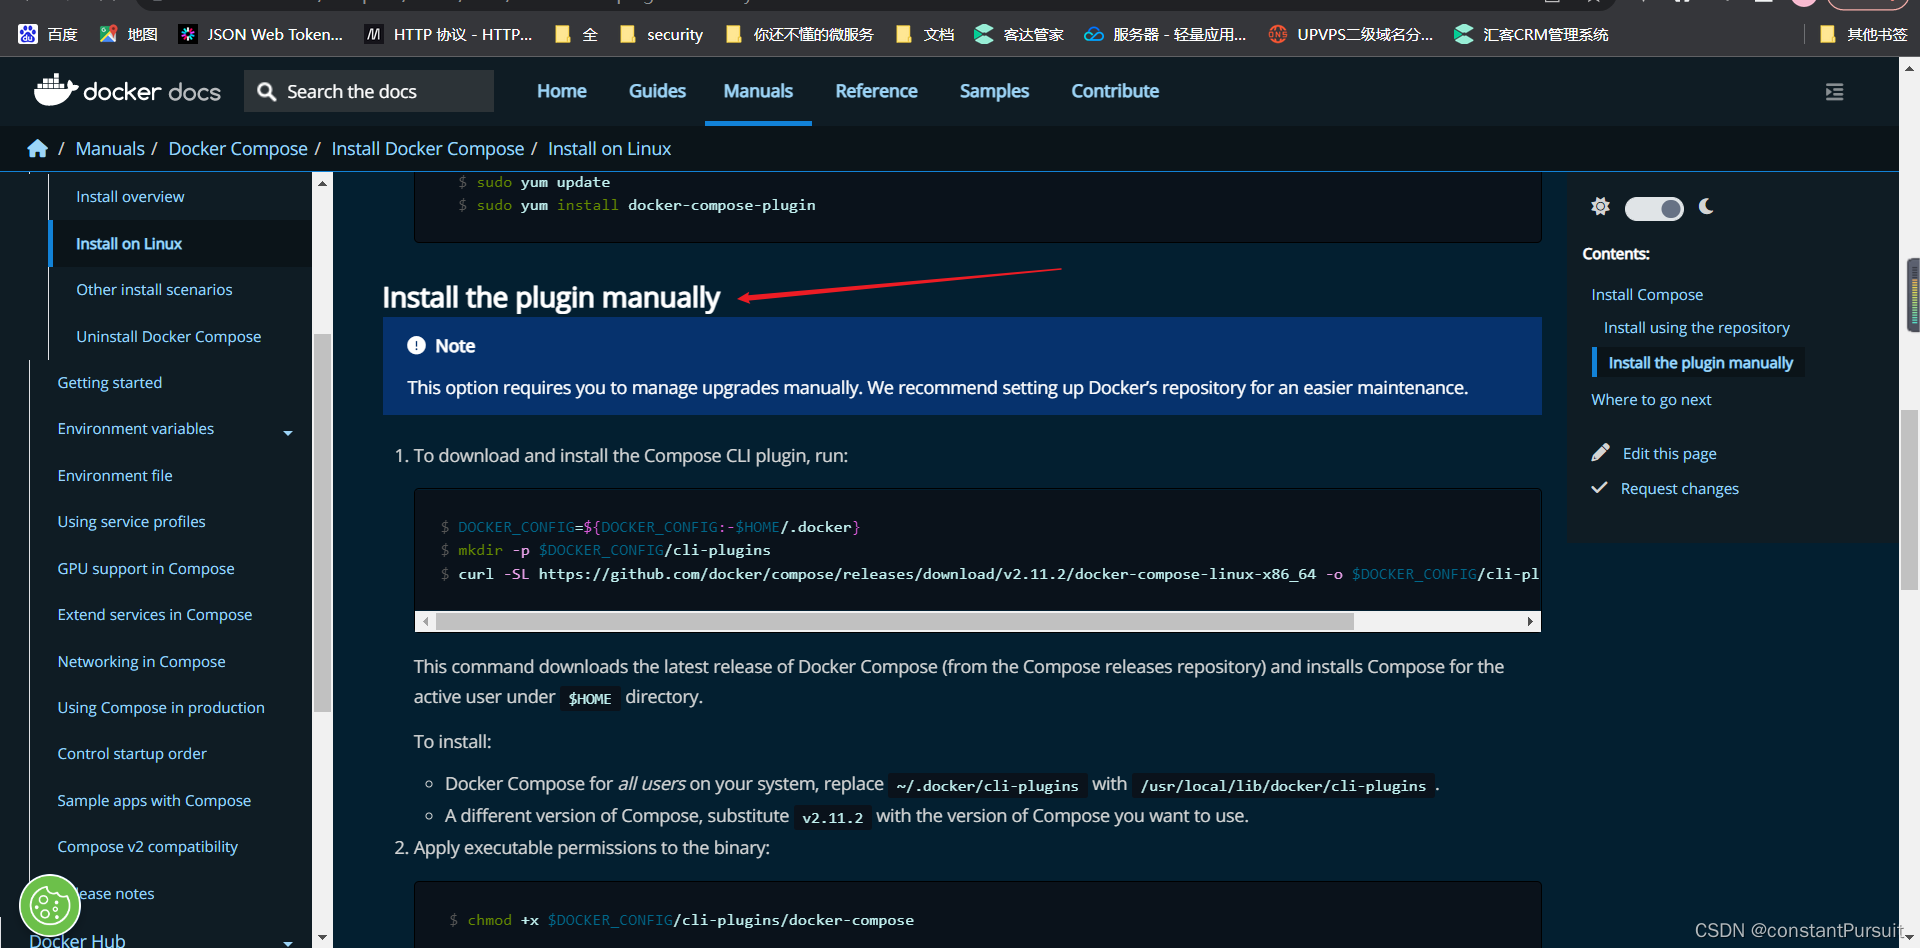Open the cookie settings icon
Viewport: 1920px width, 948px height.
pyautogui.click(x=50, y=907)
